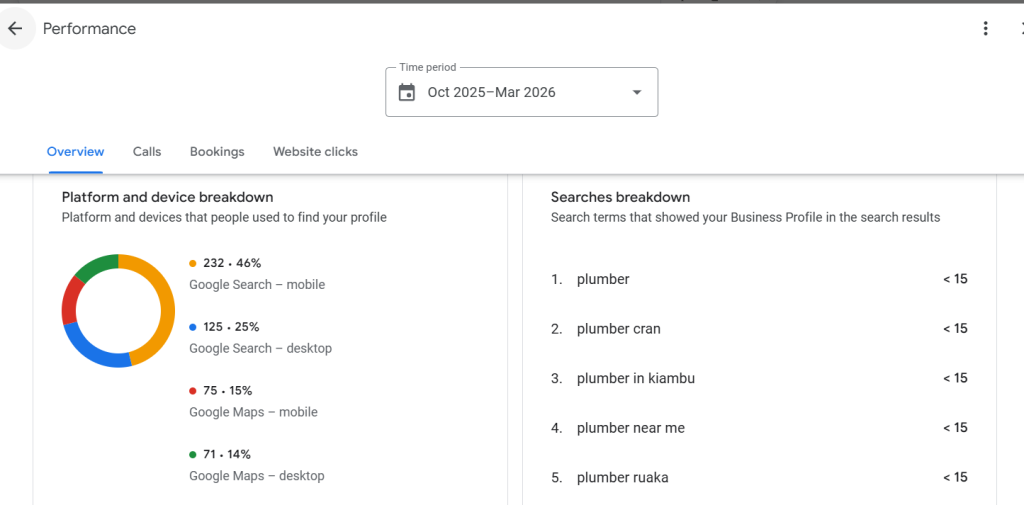Viewport: 1024px width, 505px height.
Task: Open the three-dot more options menu
Action: click(986, 29)
